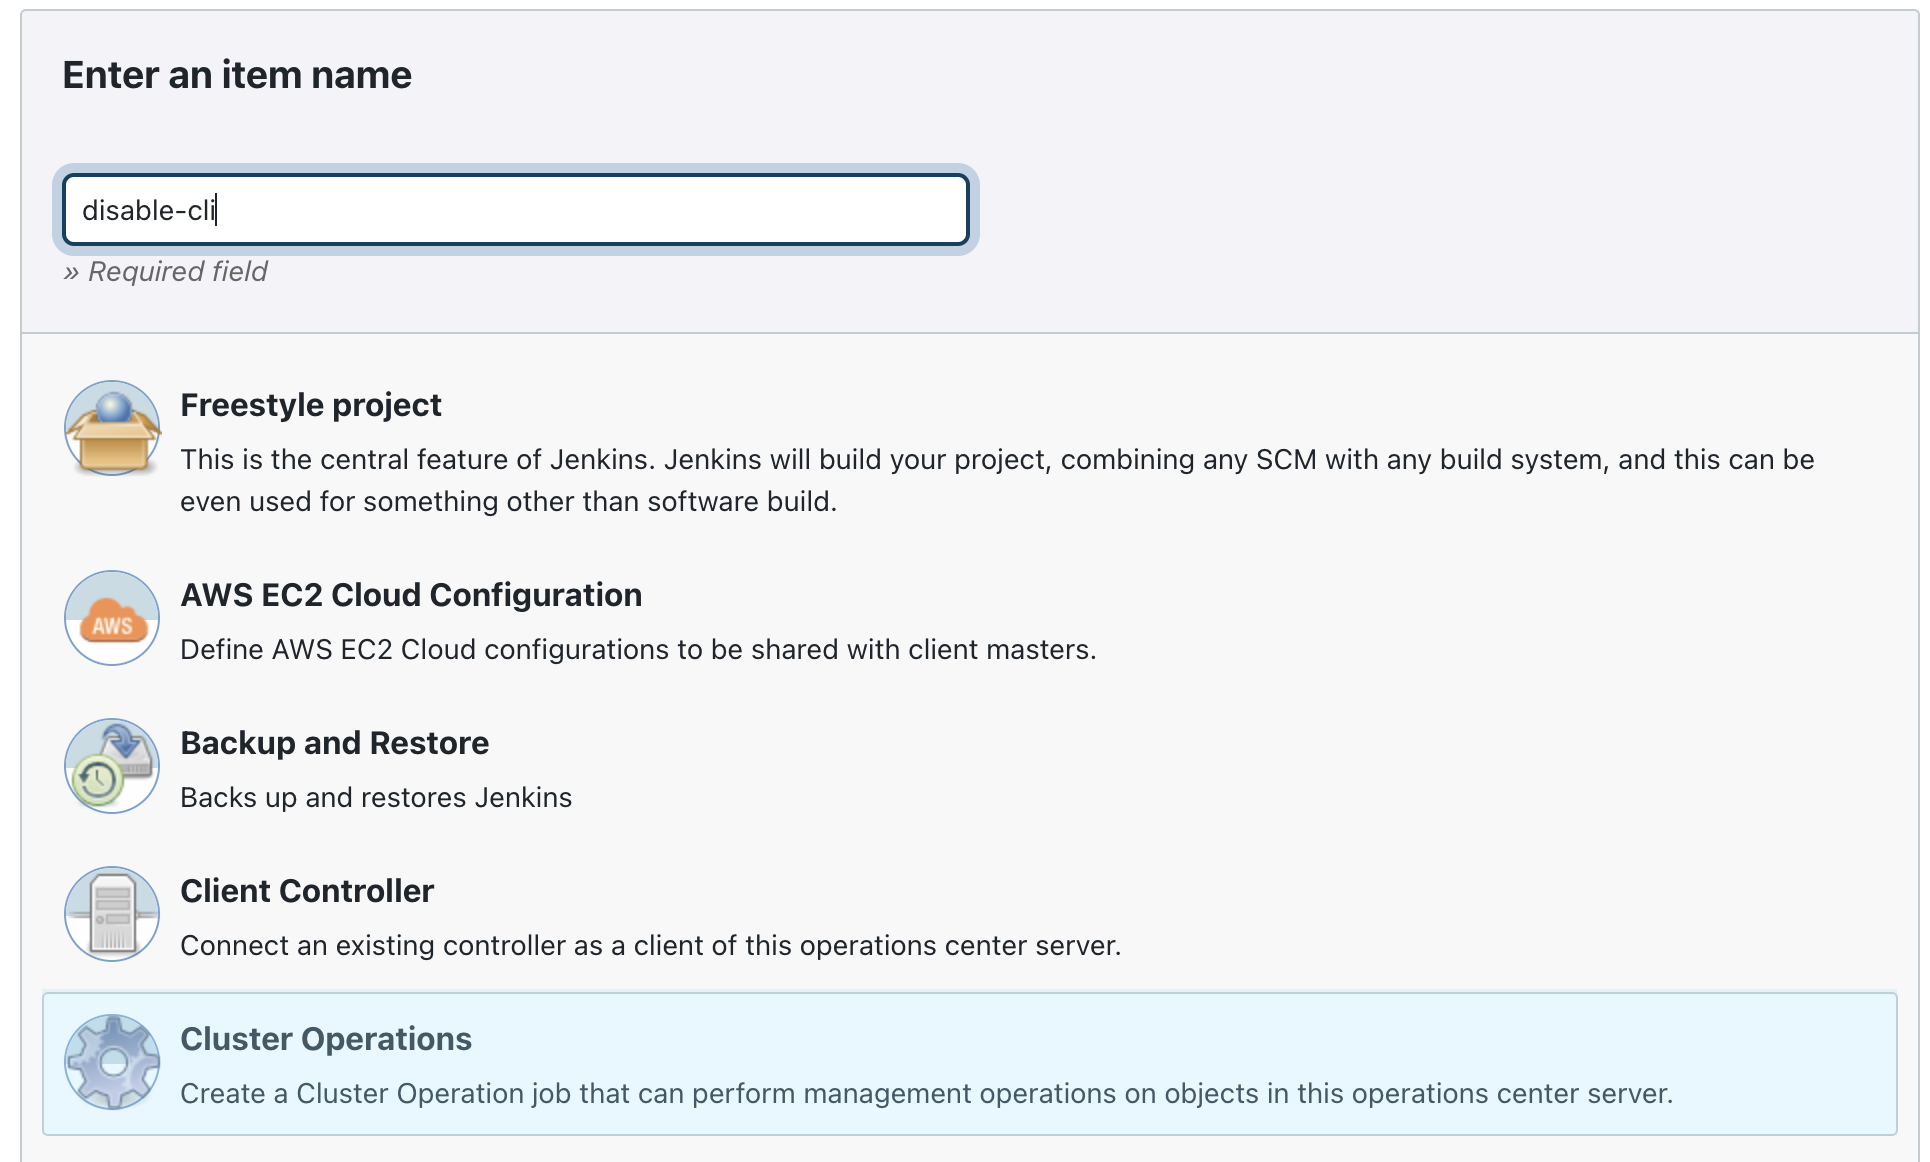Focus the item name input field
Screen dimensions: 1930x1162
[x=516, y=210]
